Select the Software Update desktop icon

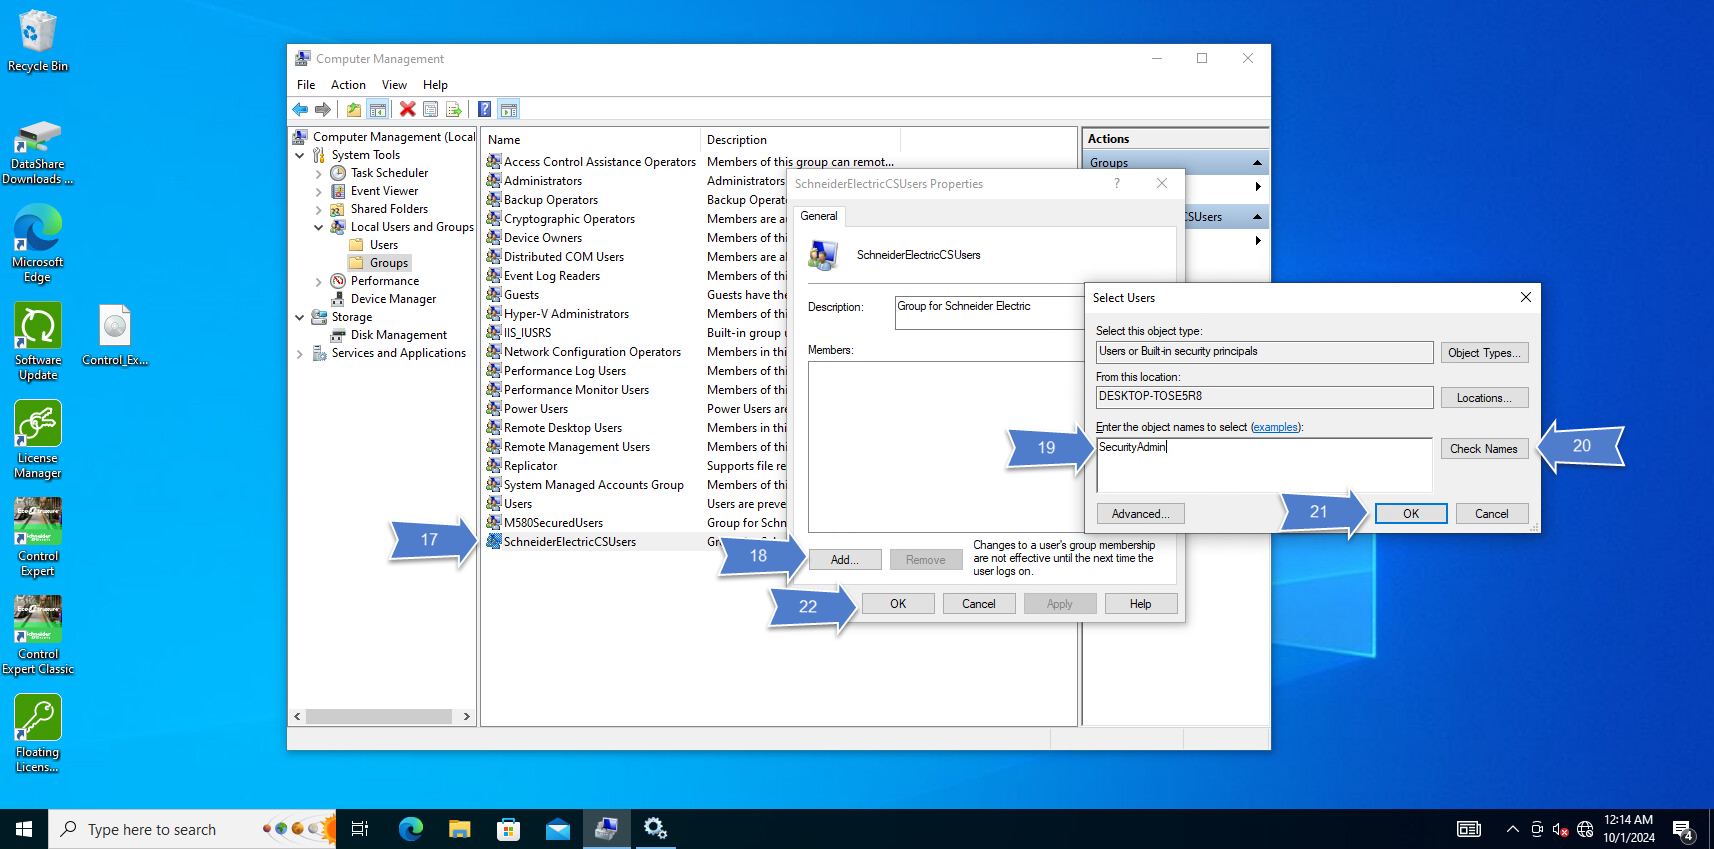coord(38,342)
